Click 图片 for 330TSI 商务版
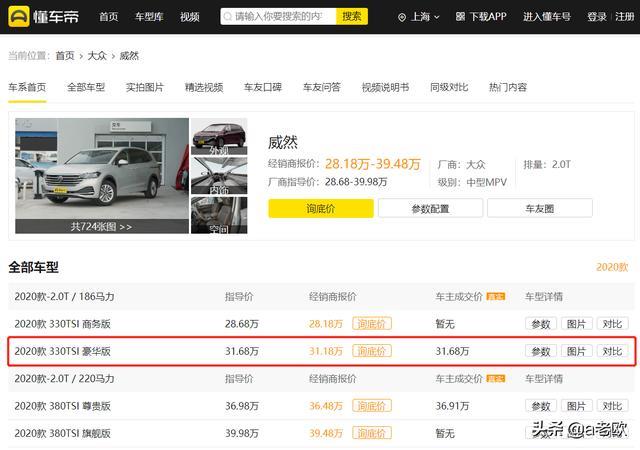The image size is (640, 450). [x=576, y=324]
